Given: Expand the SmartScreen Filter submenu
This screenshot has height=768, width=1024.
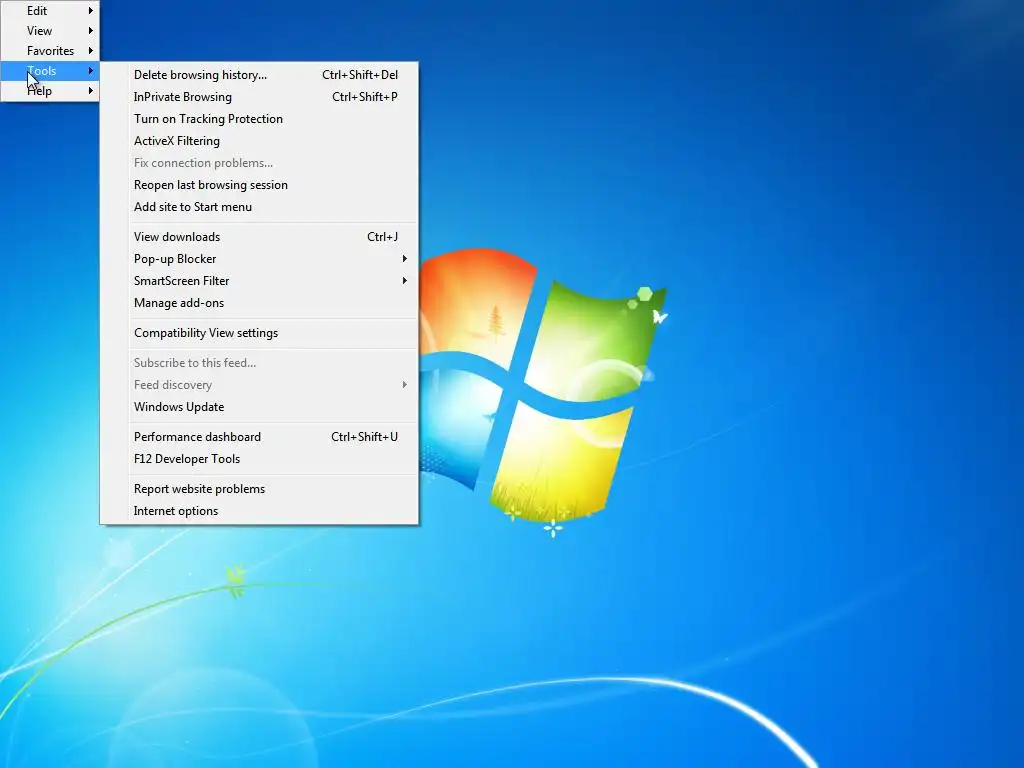Looking at the screenshot, I should click(259, 281).
